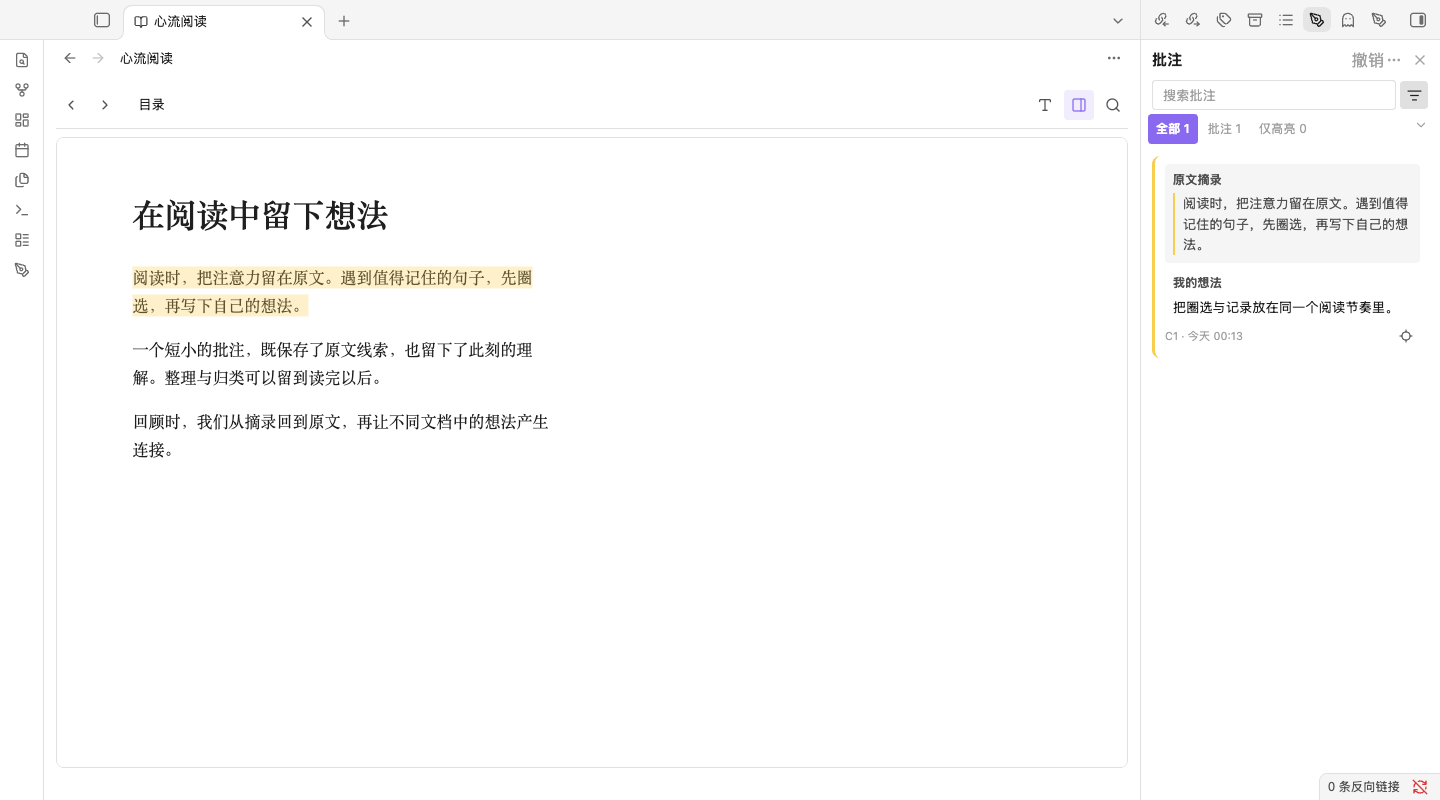Viewport: 1440px width, 800px height.
Task: Click the sync status icon in status bar
Action: (1420, 787)
